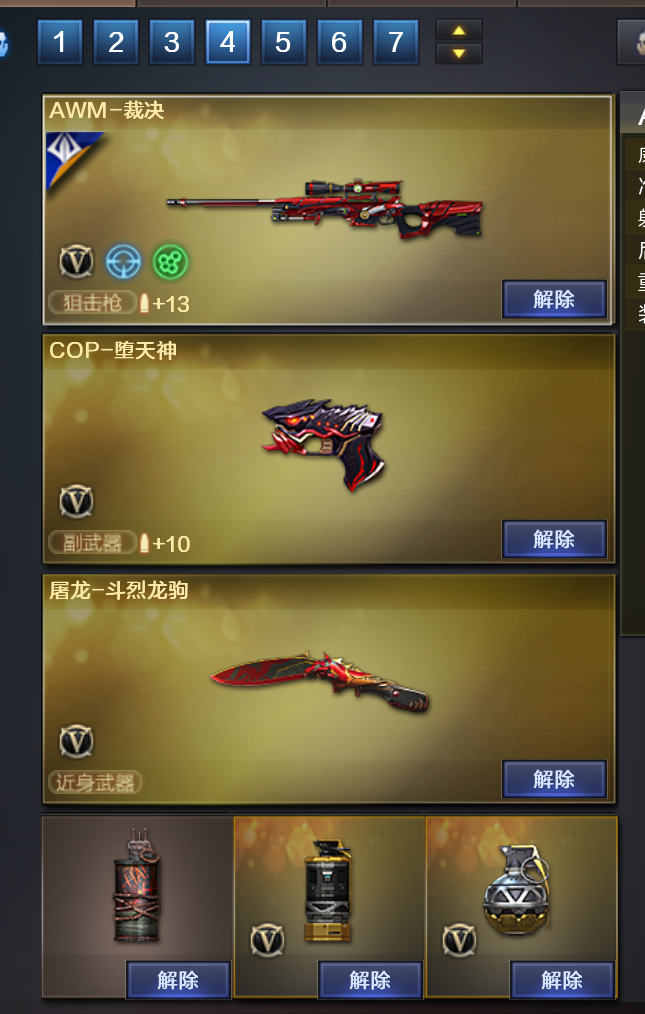645x1014 pixels.
Task: Click the V badge on the smoke canister
Action: coord(267,940)
